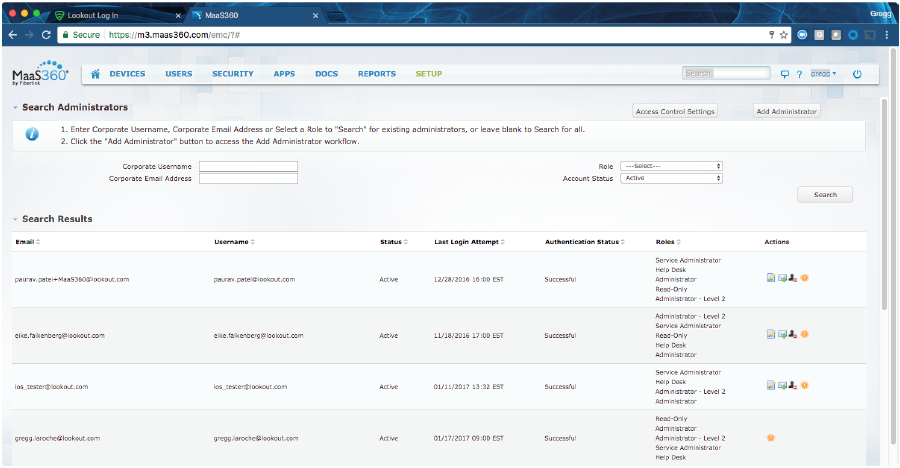Click orange gear icon in eike.falkenberg row
This screenshot has height=468, width=900.
coord(805,334)
